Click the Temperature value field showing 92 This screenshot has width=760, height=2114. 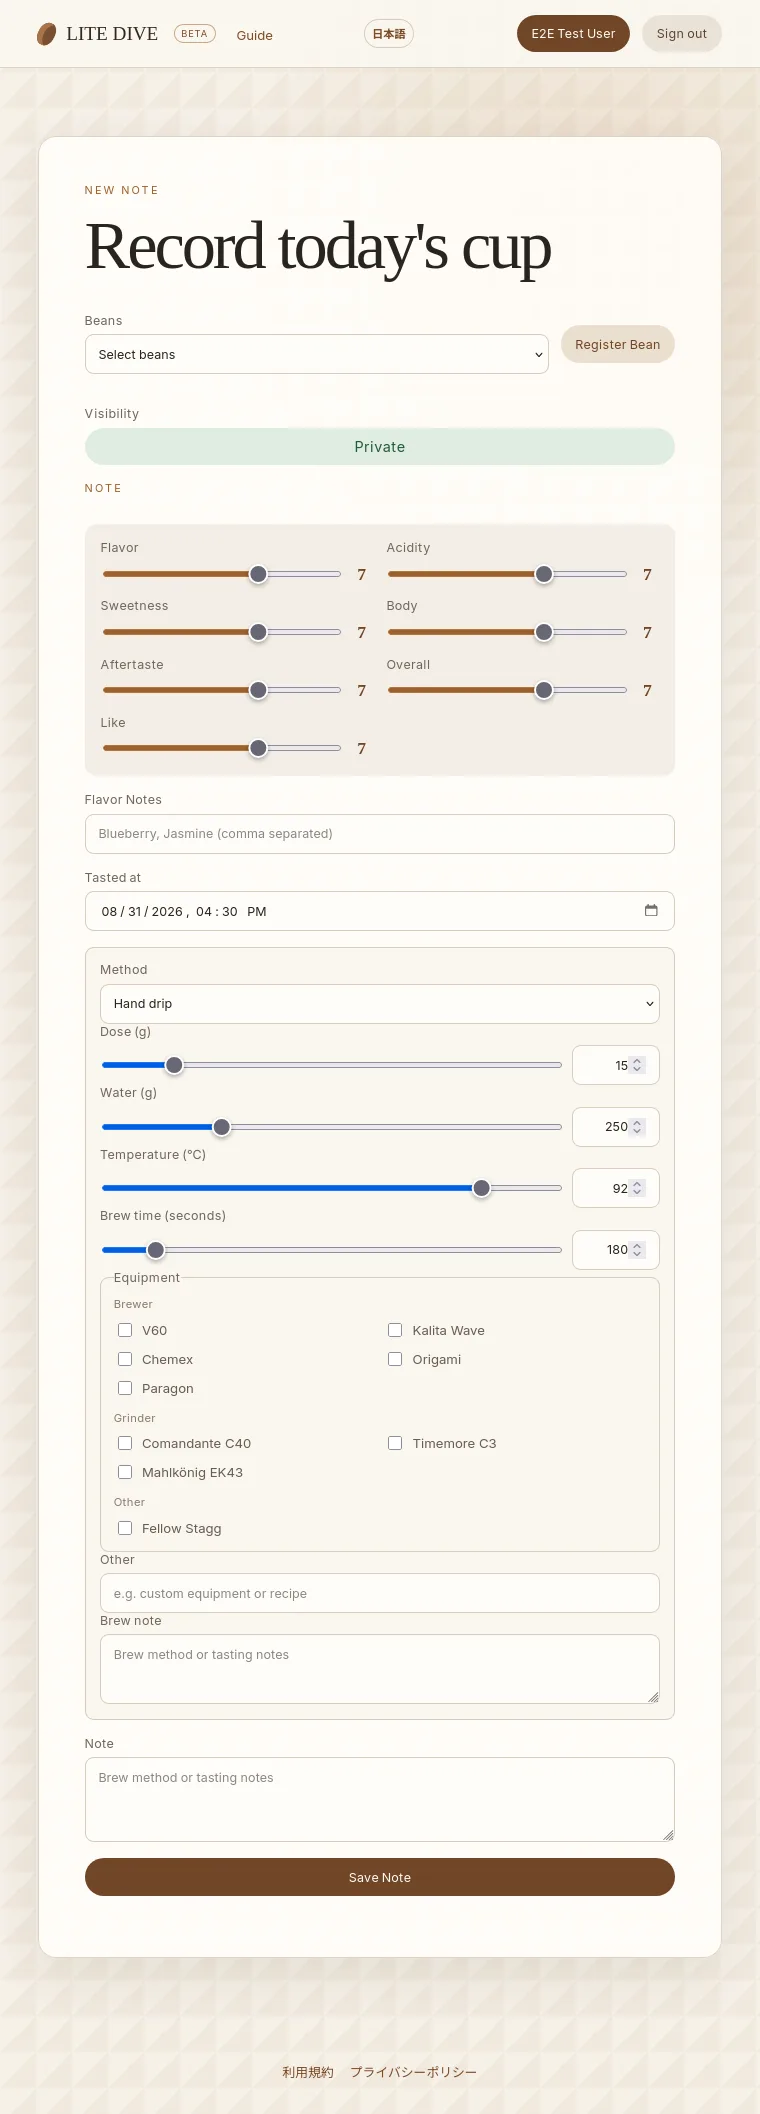[x=616, y=1188]
